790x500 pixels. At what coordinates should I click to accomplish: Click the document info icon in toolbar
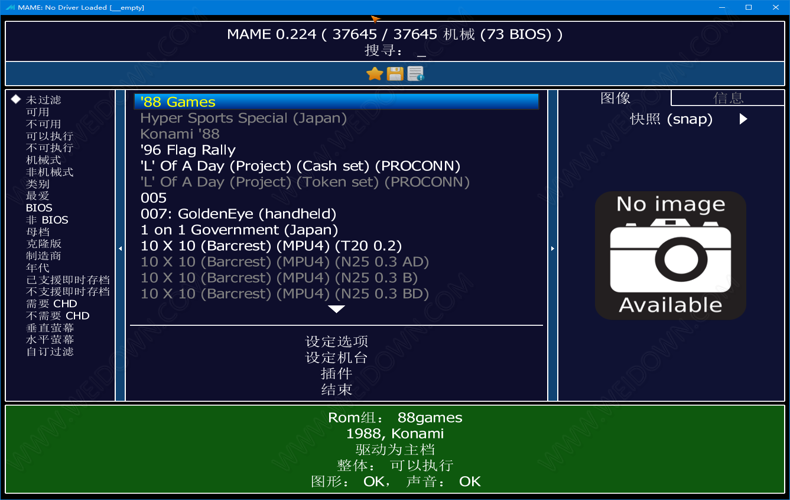tap(416, 74)
